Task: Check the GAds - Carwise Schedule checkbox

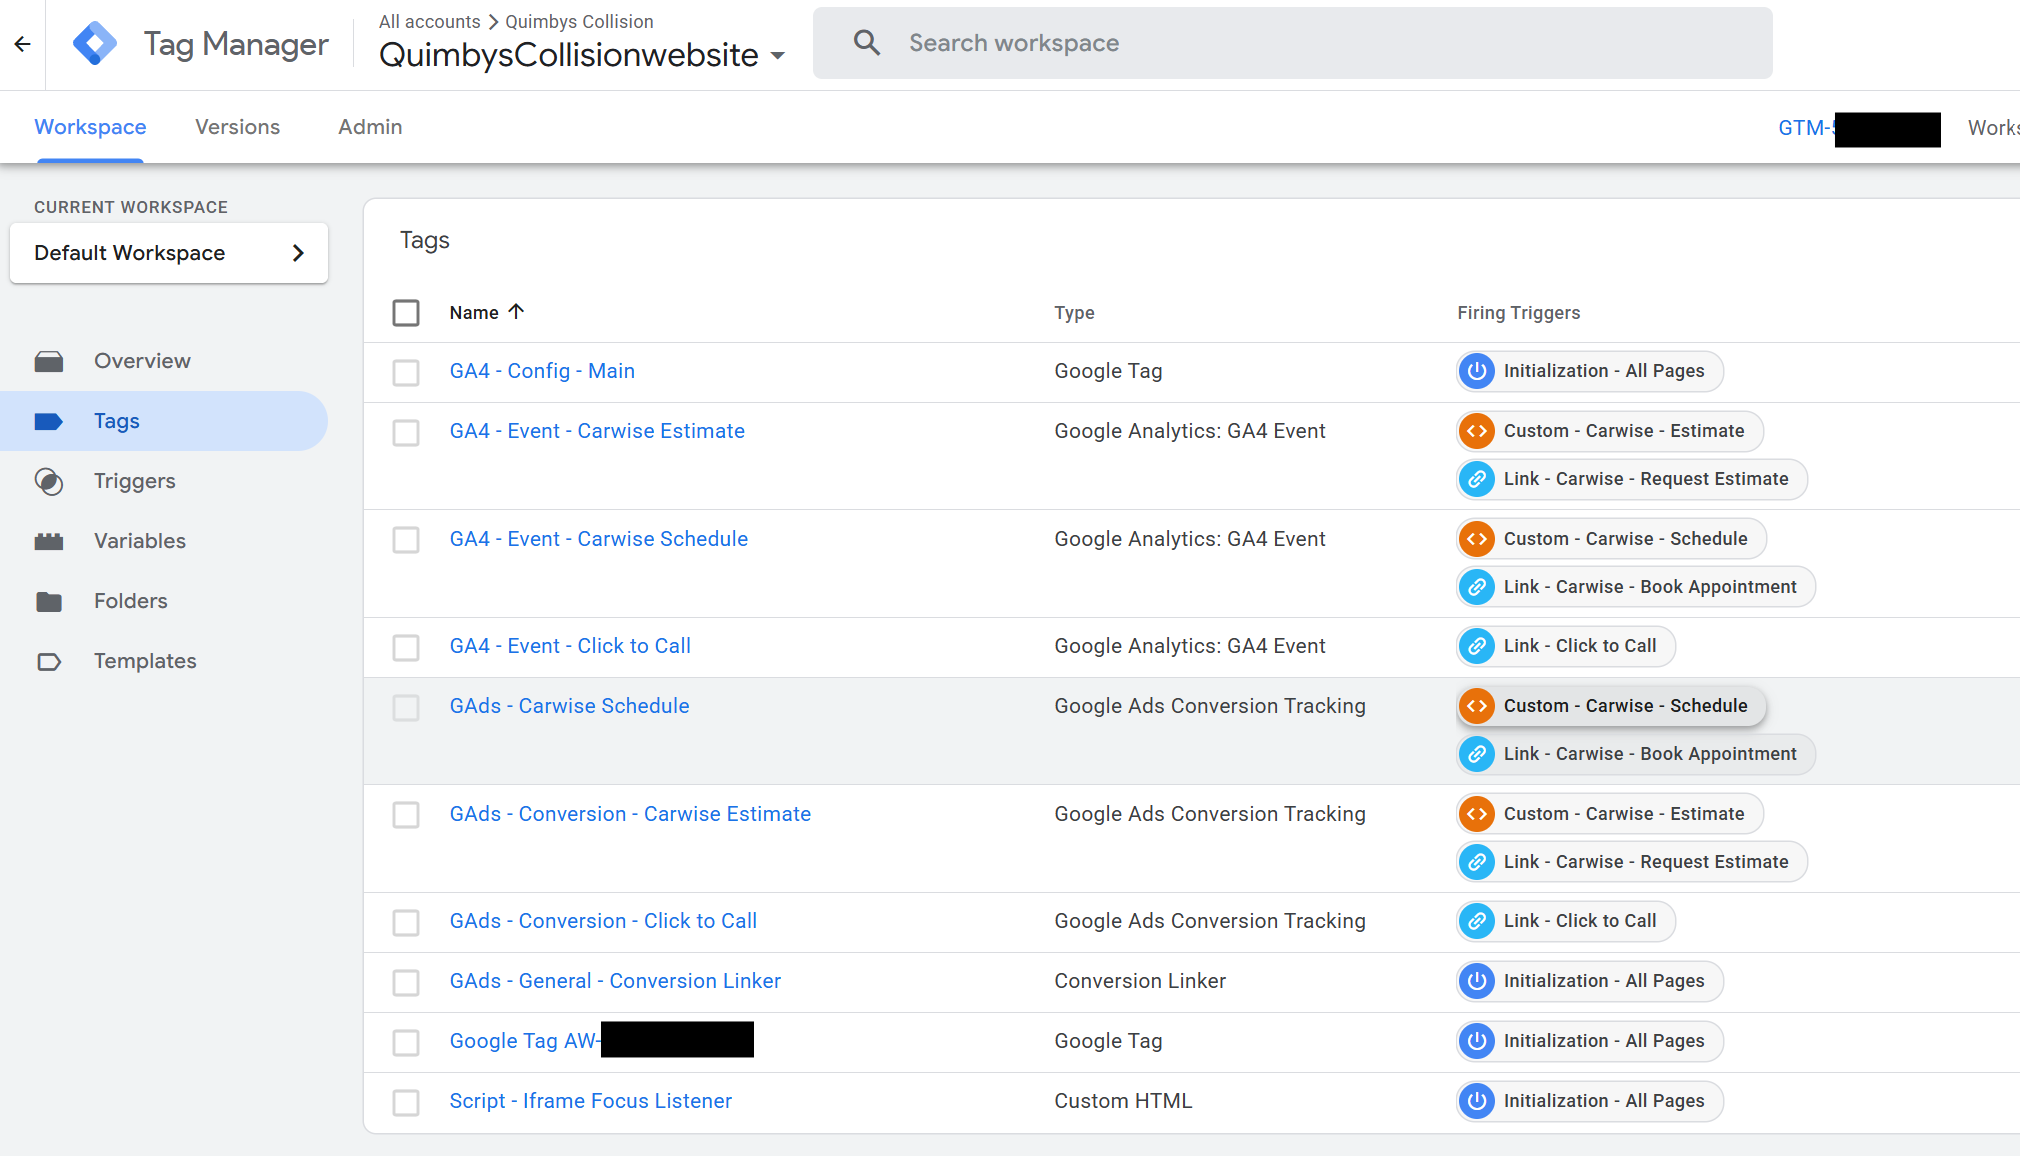Action: click(406, 708)
